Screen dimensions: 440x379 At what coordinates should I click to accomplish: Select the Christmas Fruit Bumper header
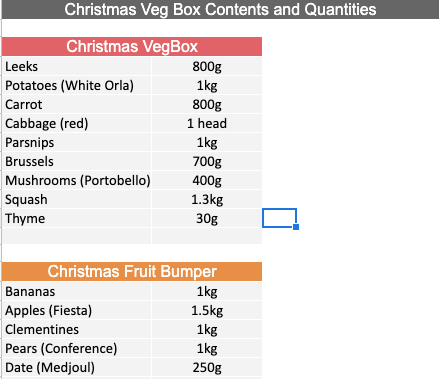(132, 271)
